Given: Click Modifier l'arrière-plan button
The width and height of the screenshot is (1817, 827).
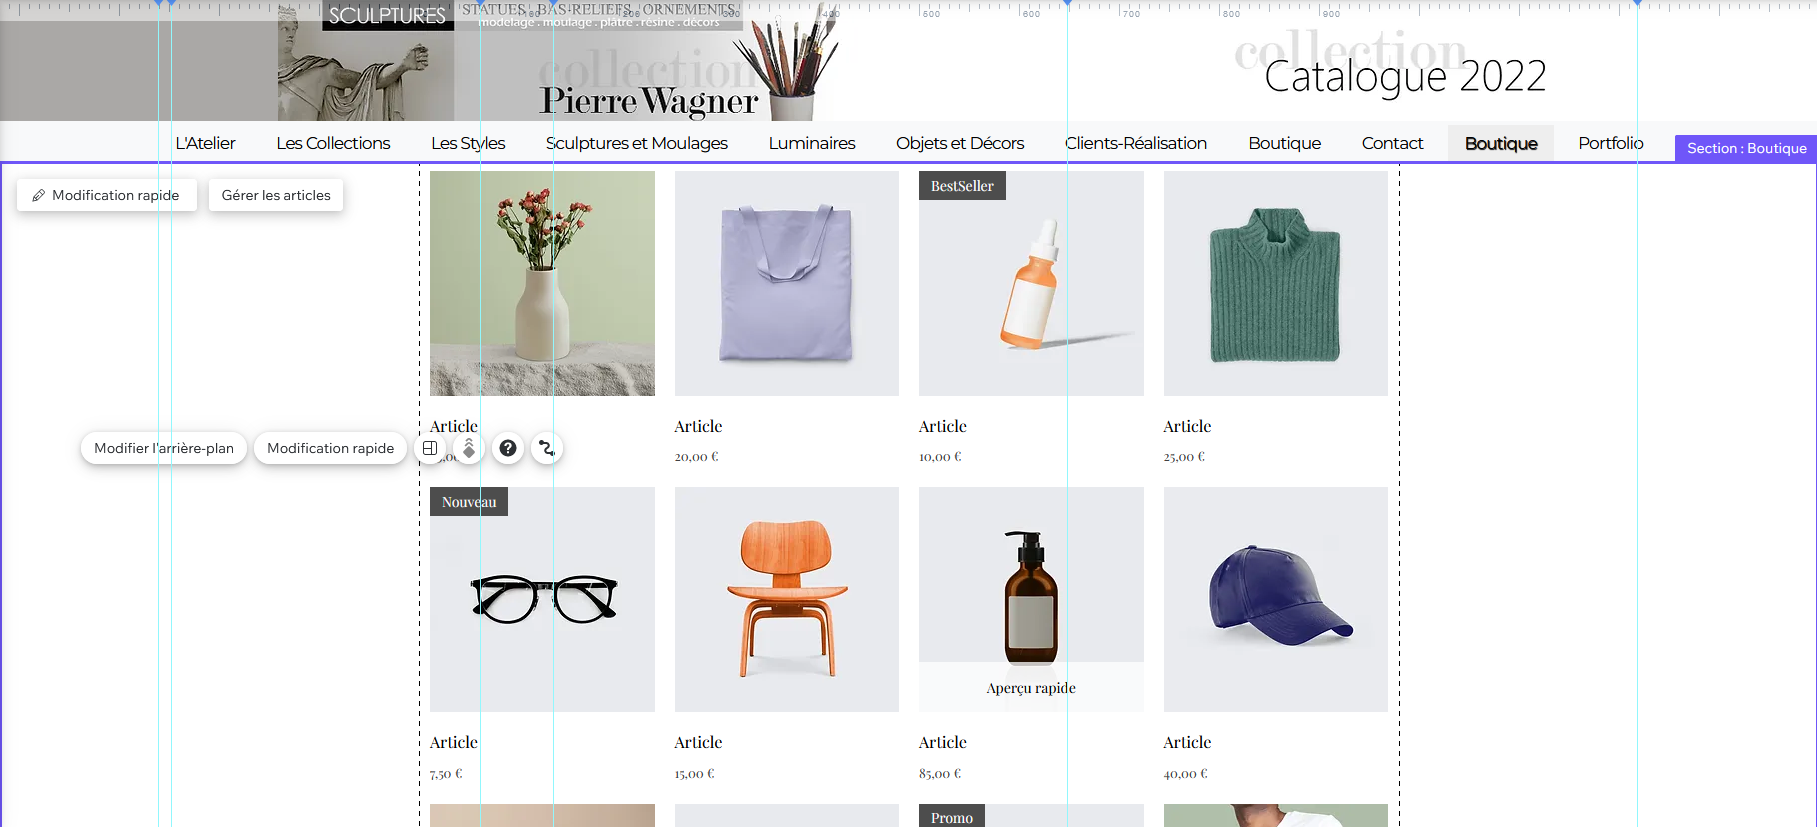Looking at the screenshot, I should [x=164, y=448].
